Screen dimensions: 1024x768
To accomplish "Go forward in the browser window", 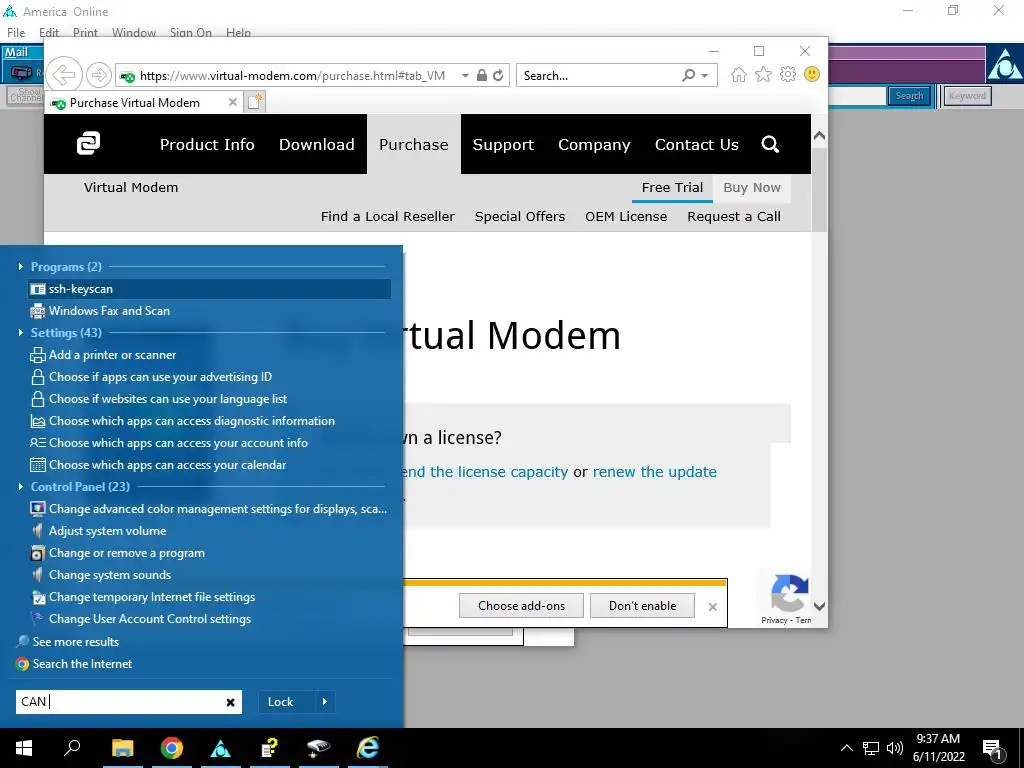I will [x=99, y=75].
